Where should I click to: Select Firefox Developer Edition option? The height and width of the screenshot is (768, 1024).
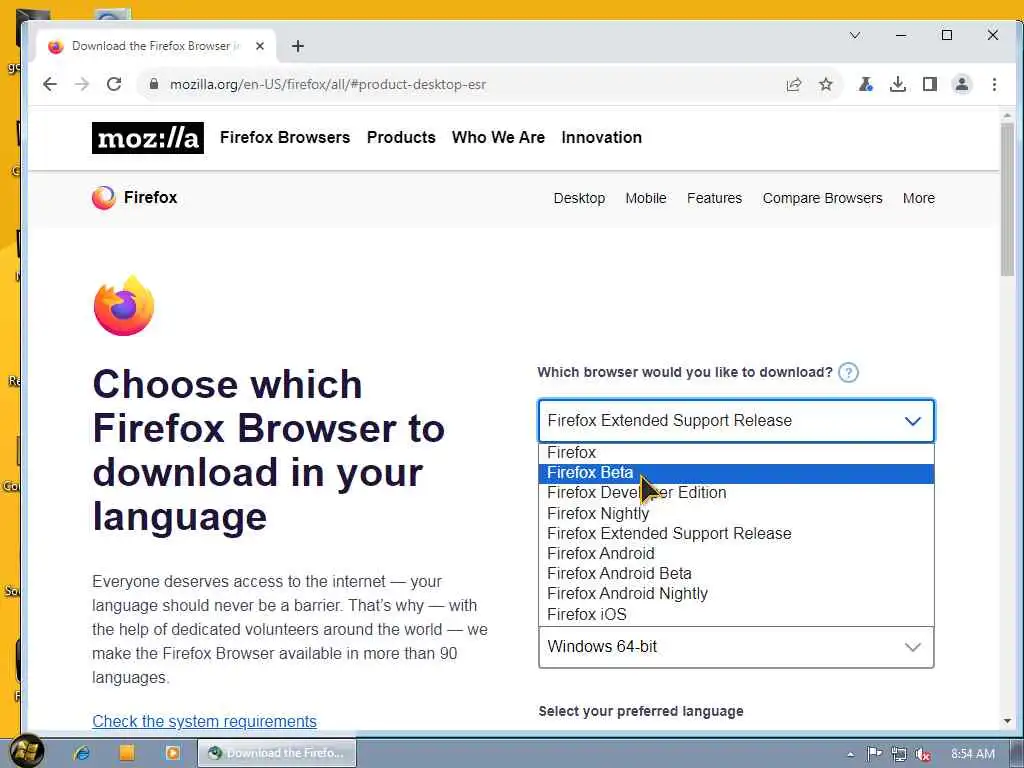736,493
